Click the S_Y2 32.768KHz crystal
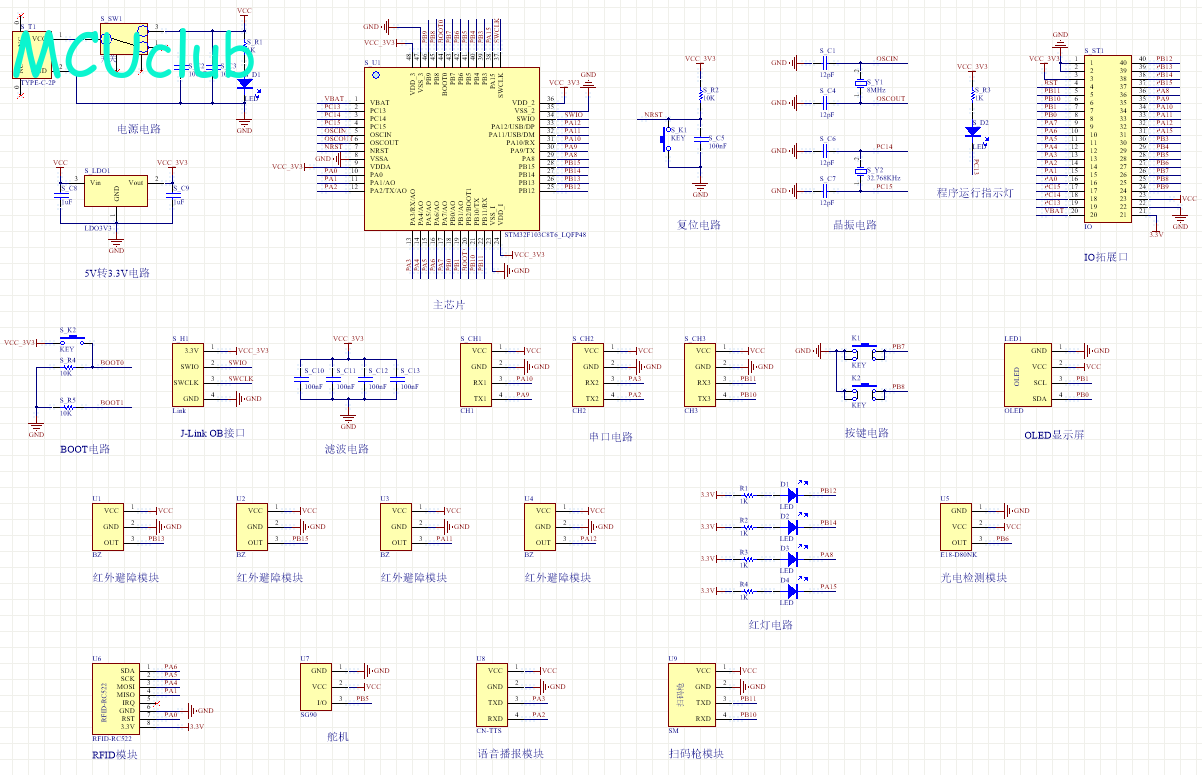Image resolution: width=1203 pixels, height=775 pixels. coord(859,172)
